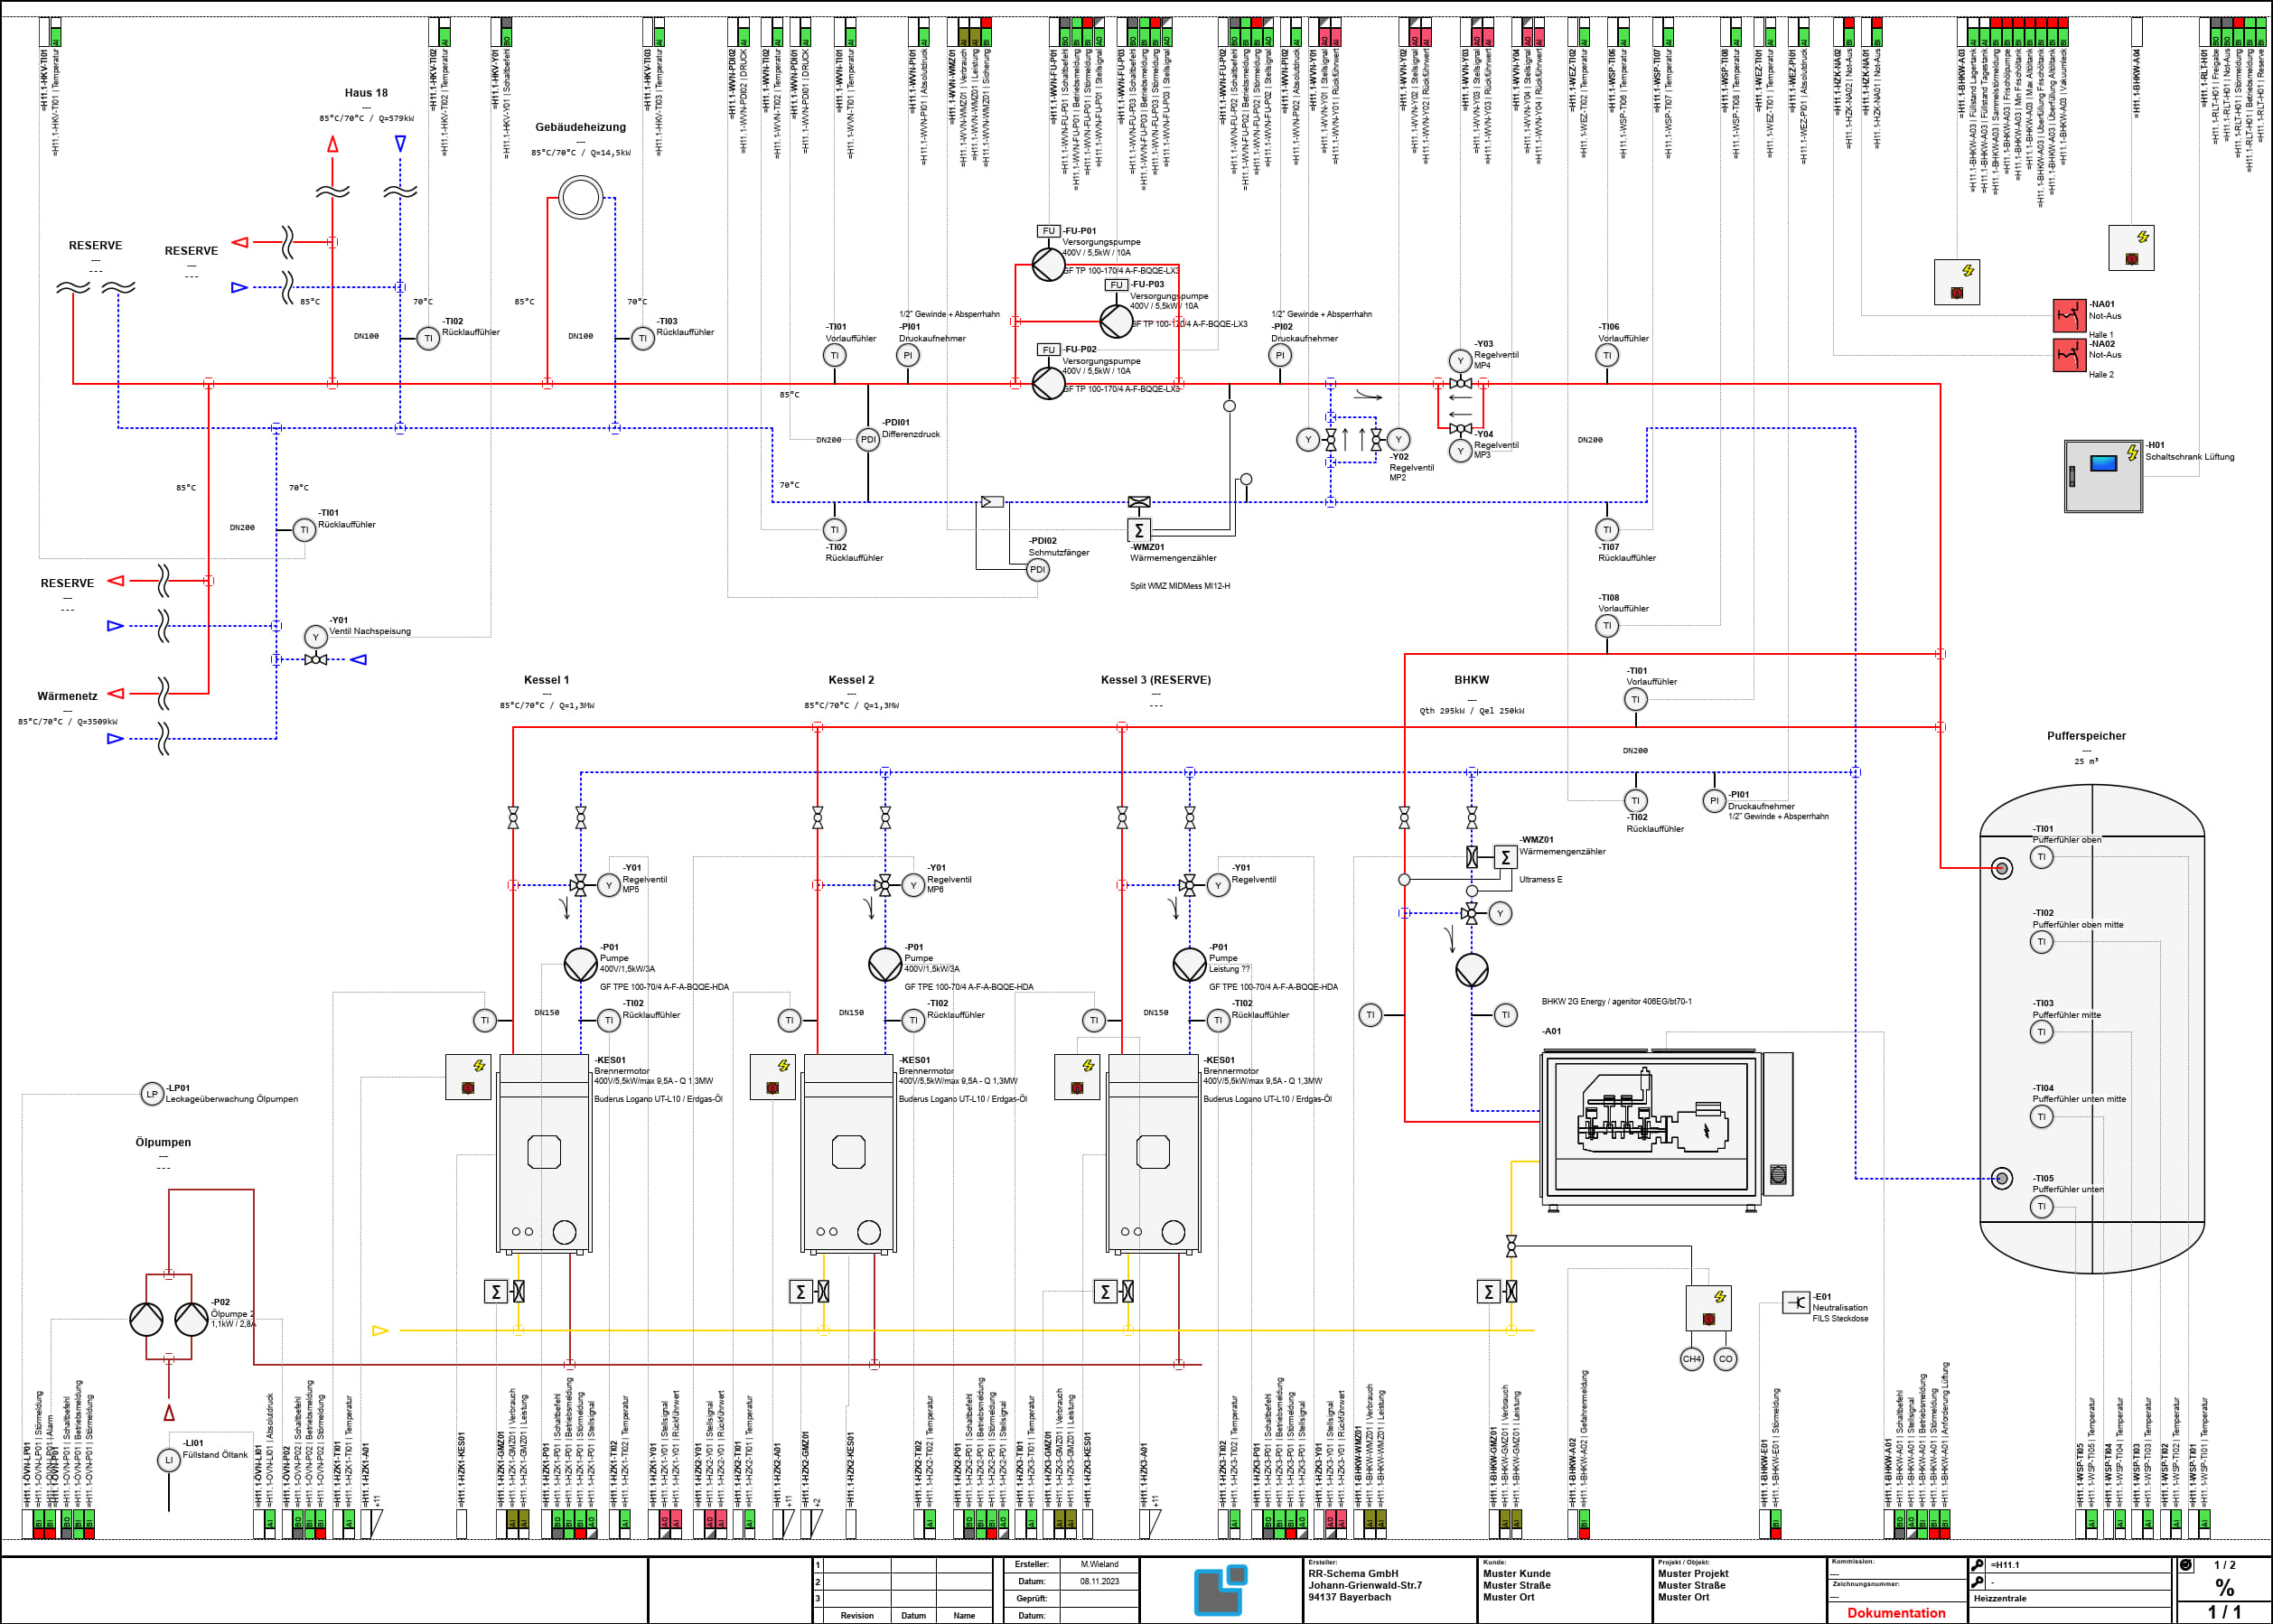
Task: Click the Muster Kunde customer field
Action: pos(1516,1574)
